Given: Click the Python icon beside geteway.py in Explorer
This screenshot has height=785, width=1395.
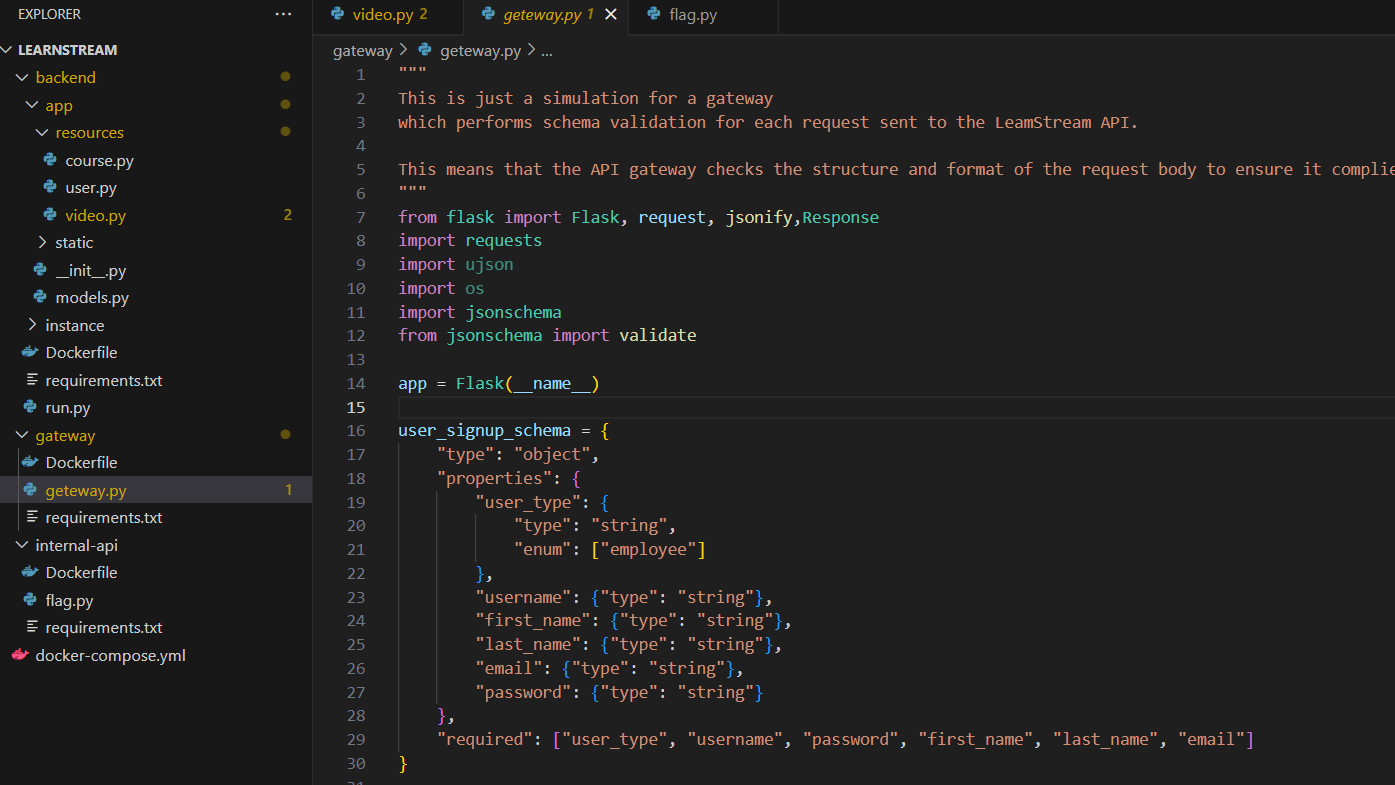Looking at the screenshot, I should (x=30, y=490).
